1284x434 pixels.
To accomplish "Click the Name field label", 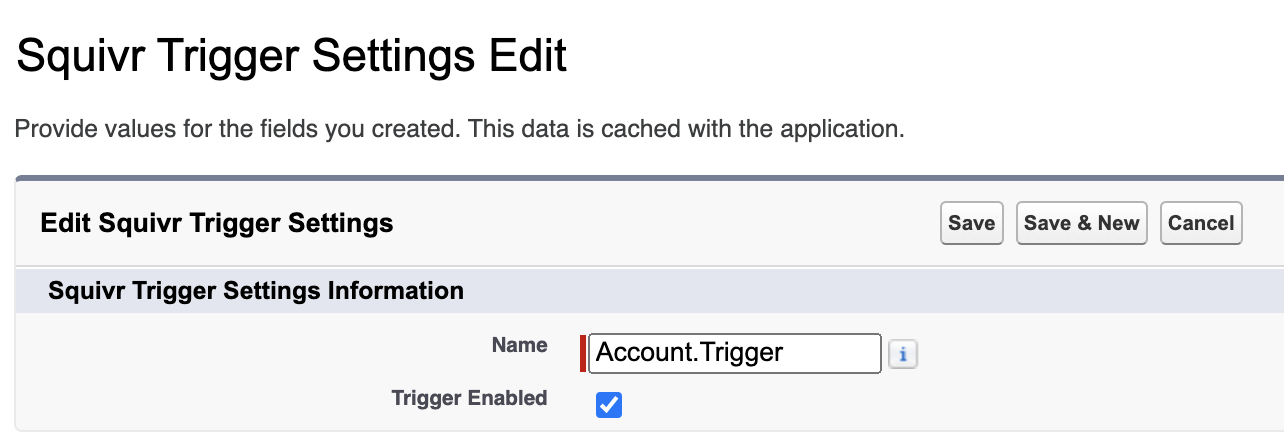I will pyautogui.click(x=519, y=345).
